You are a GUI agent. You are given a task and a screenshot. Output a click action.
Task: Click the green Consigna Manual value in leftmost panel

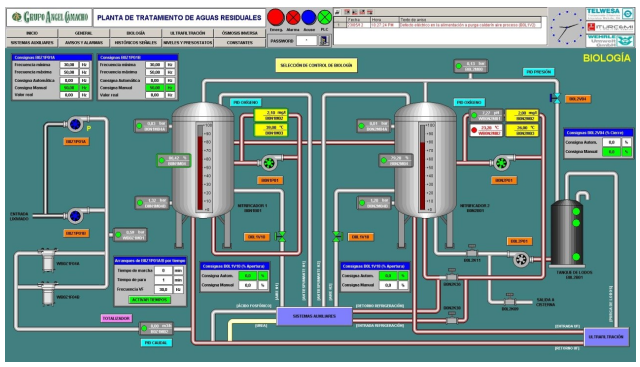pos(69,87)
